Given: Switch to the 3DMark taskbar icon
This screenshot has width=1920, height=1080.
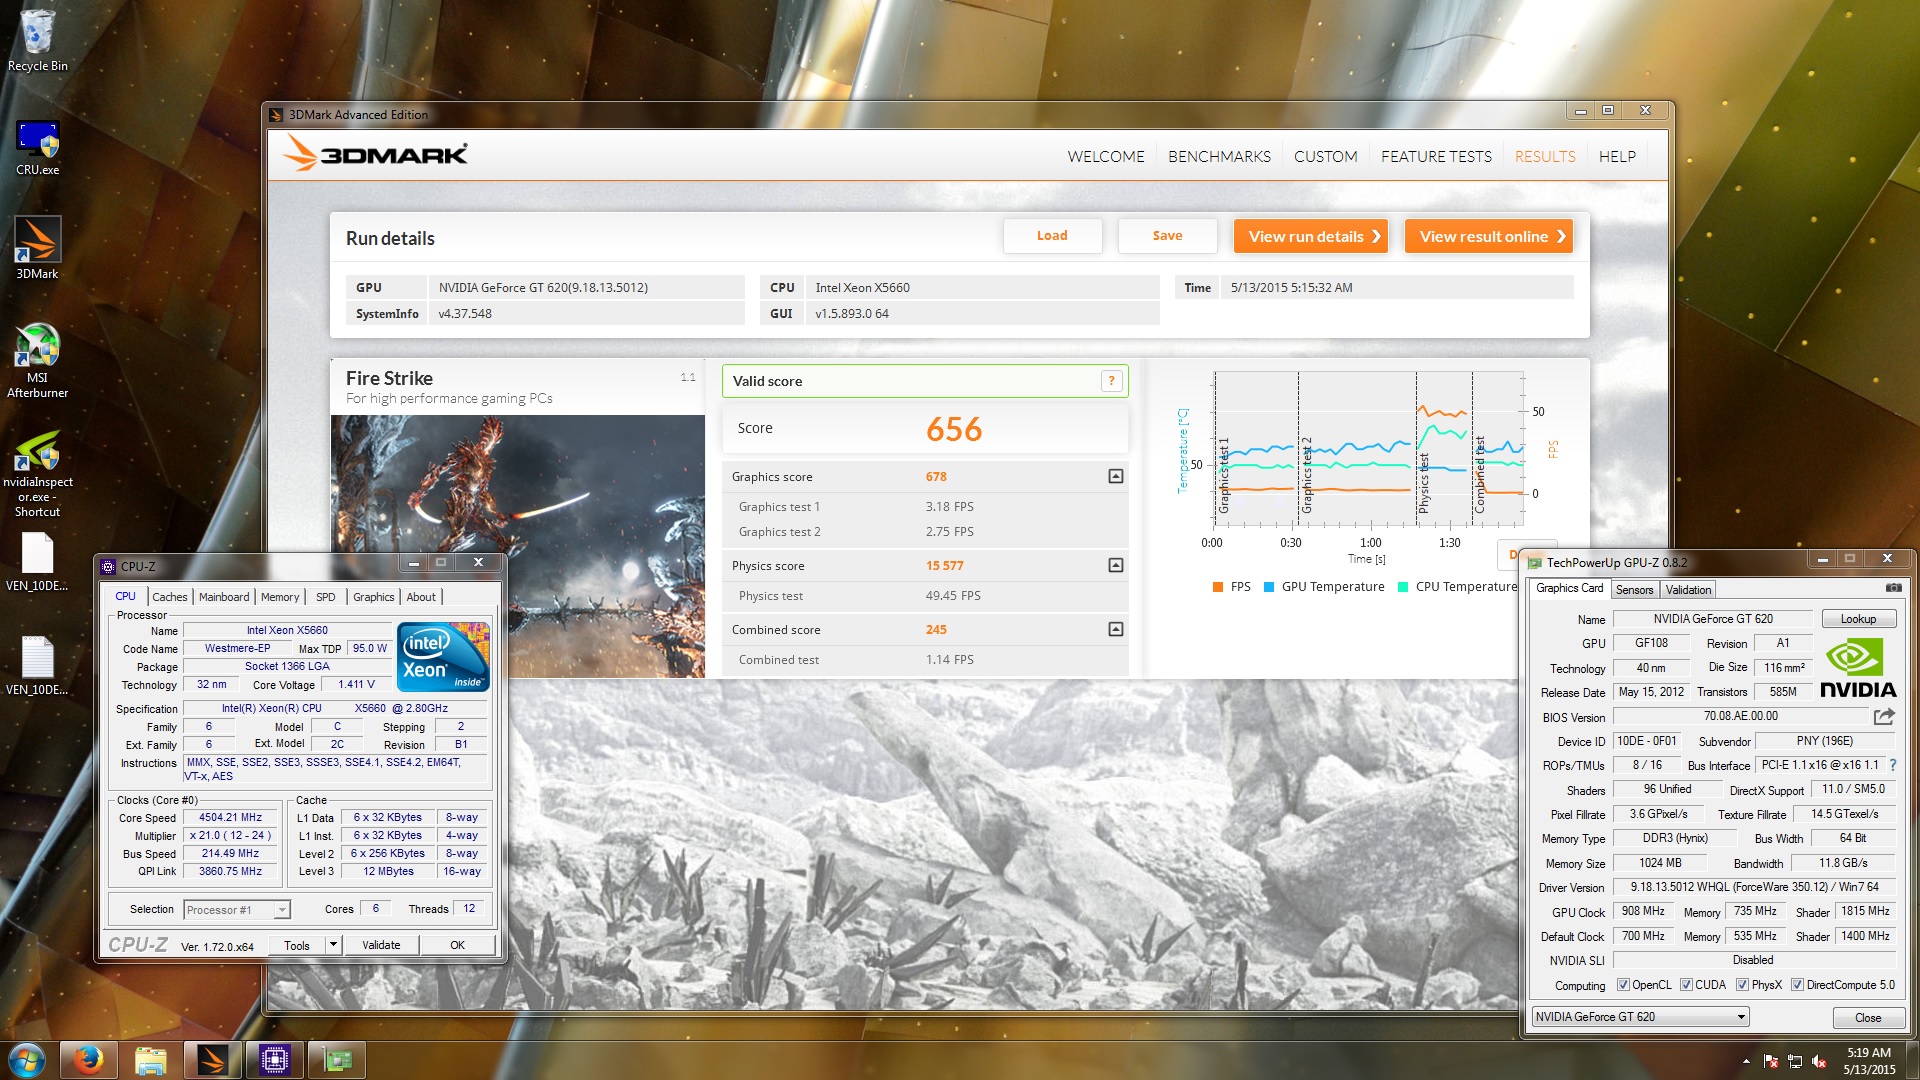Looking at the screenshot, I should [212, 1060].
